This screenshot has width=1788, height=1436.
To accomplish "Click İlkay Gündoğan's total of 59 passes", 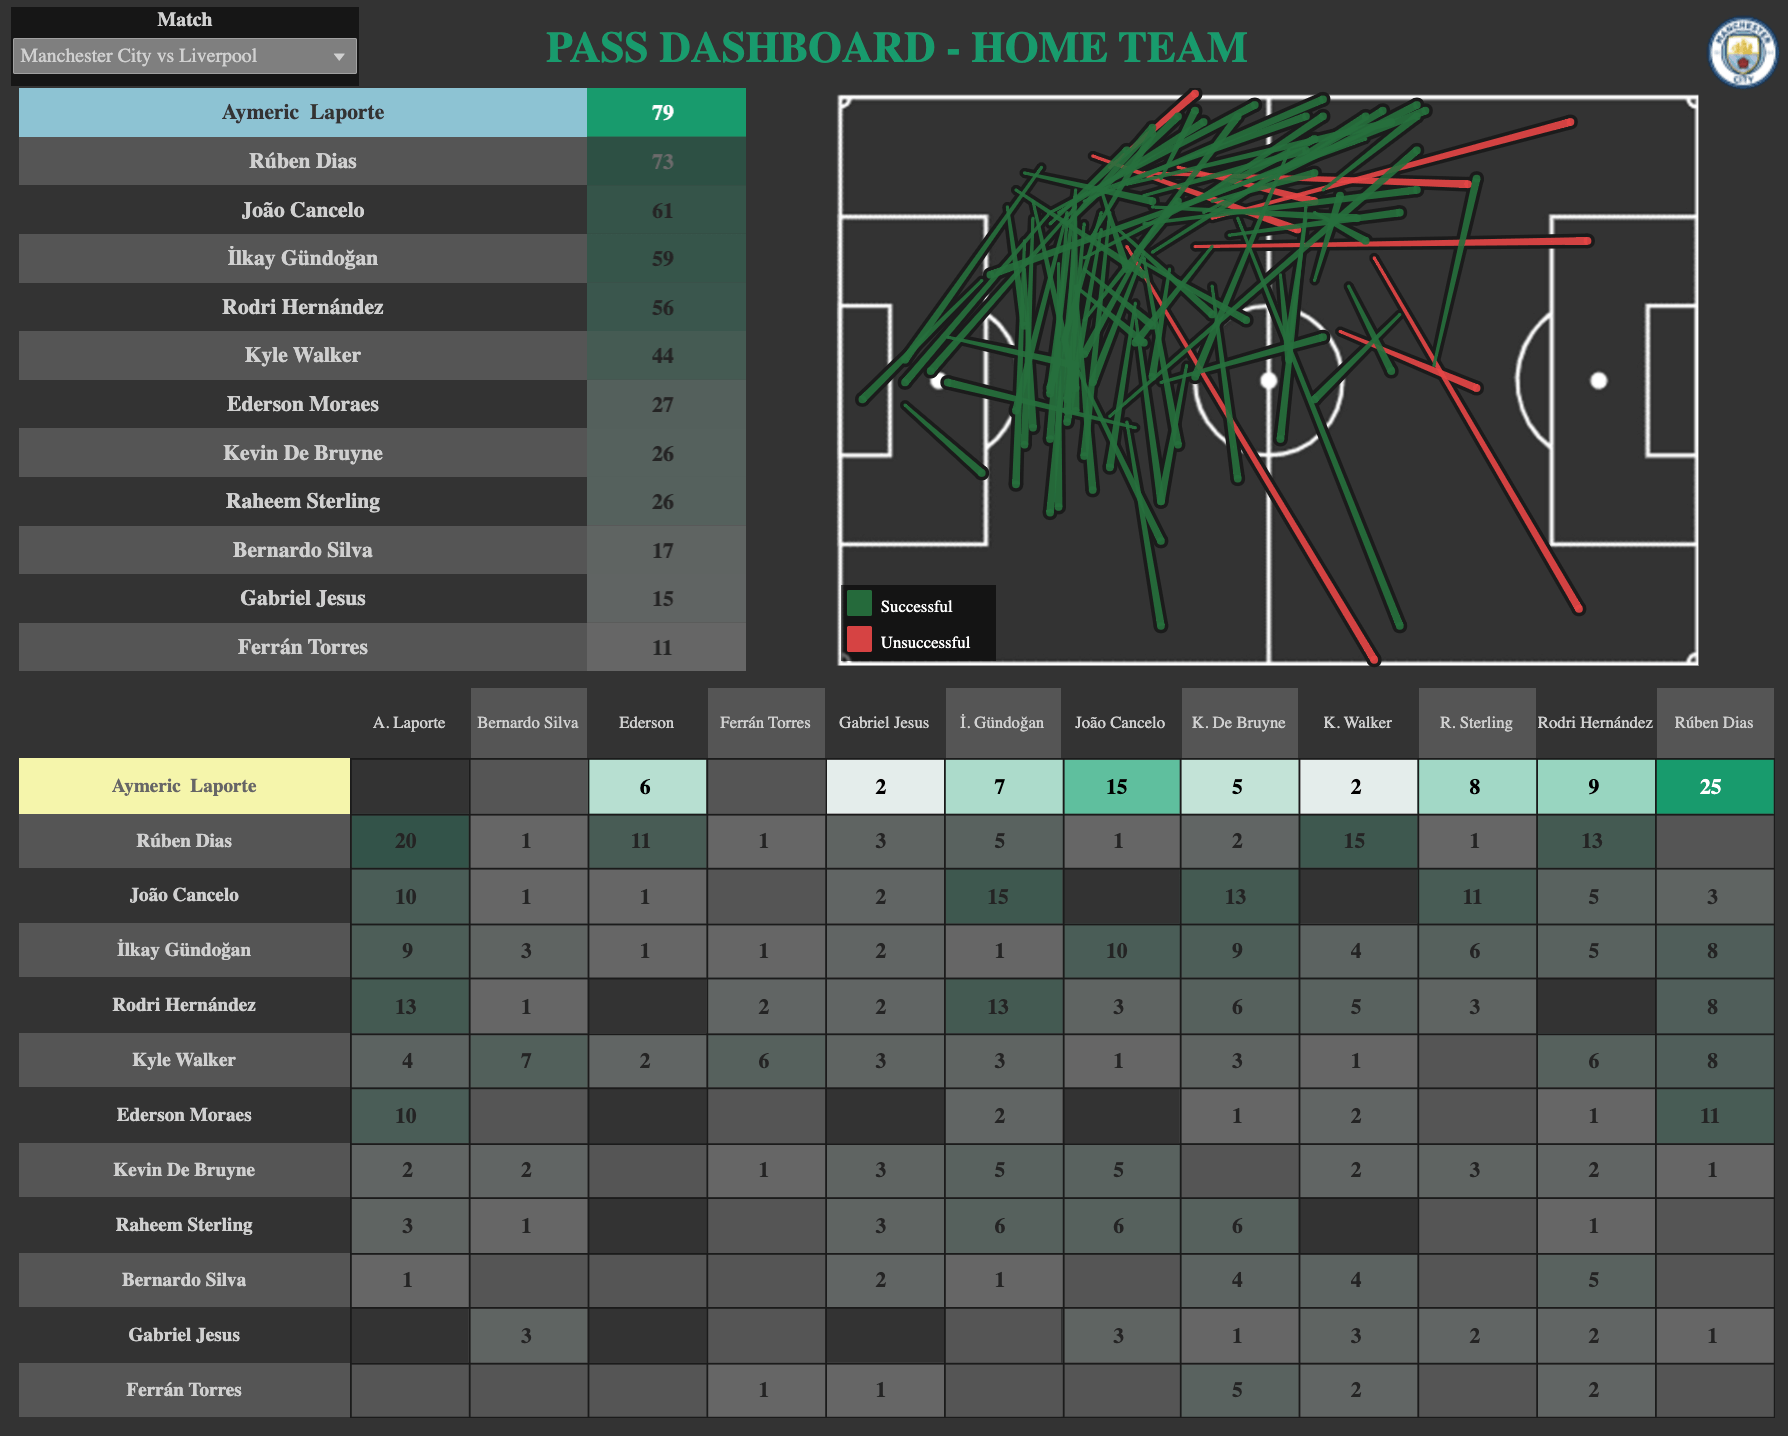I will [666, 258].
